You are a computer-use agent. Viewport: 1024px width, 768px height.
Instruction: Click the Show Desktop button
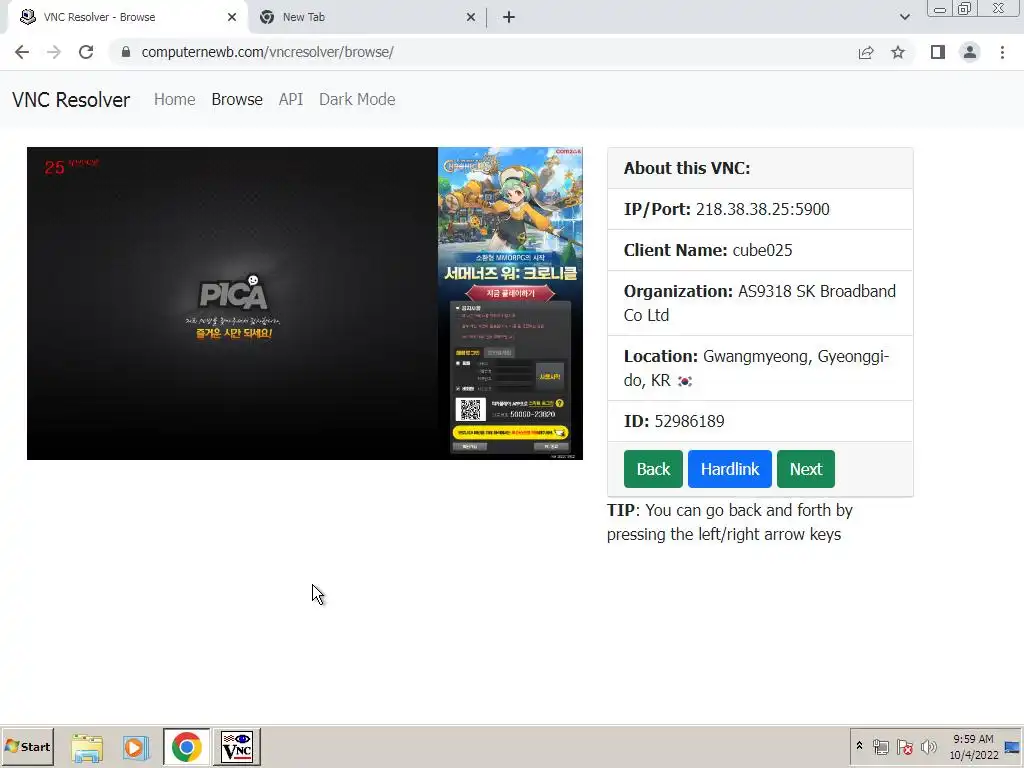point(1012,747)
